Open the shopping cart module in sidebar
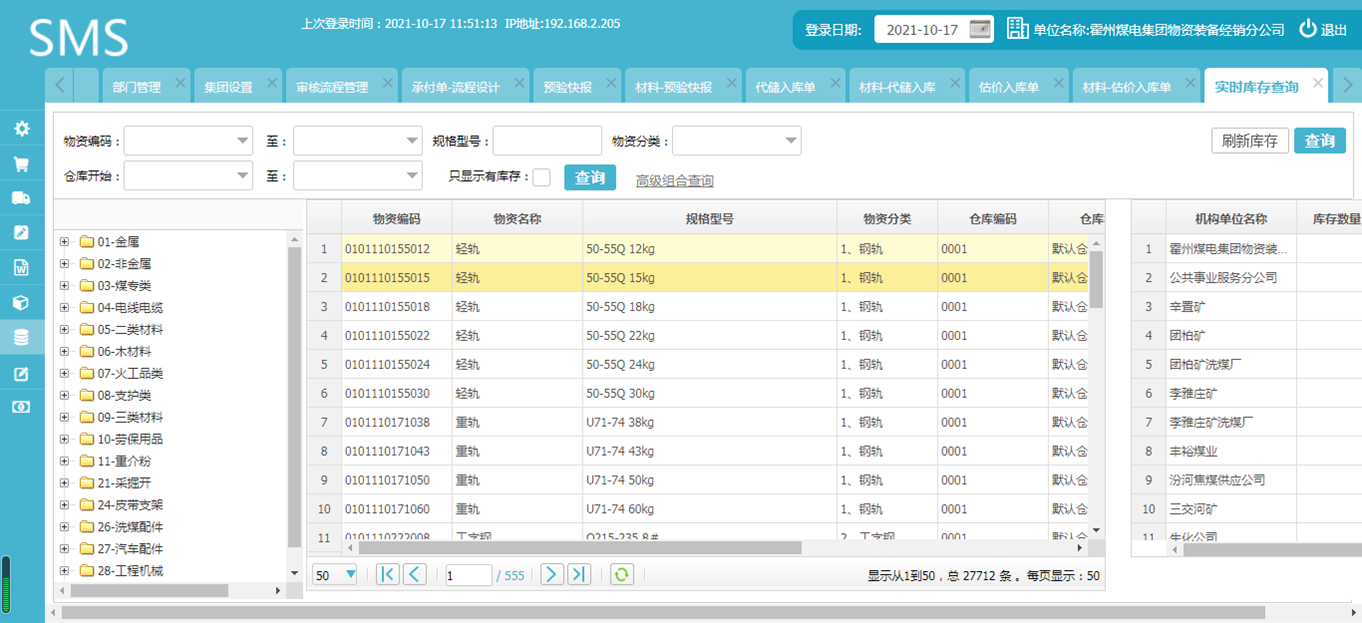 pos(21,164)
